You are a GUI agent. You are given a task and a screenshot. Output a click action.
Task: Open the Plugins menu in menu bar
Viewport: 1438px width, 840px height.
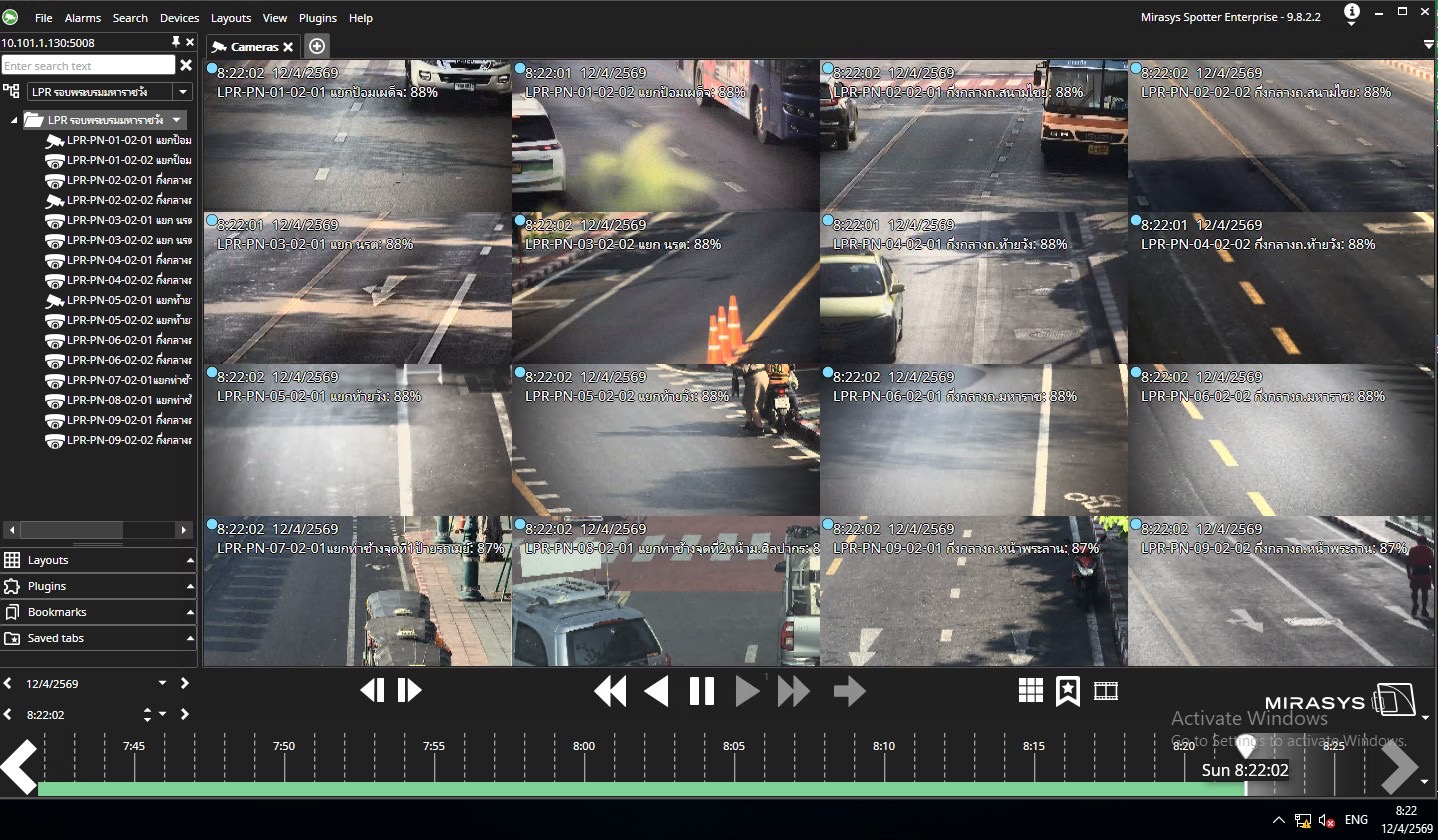[x=318, y=18]
